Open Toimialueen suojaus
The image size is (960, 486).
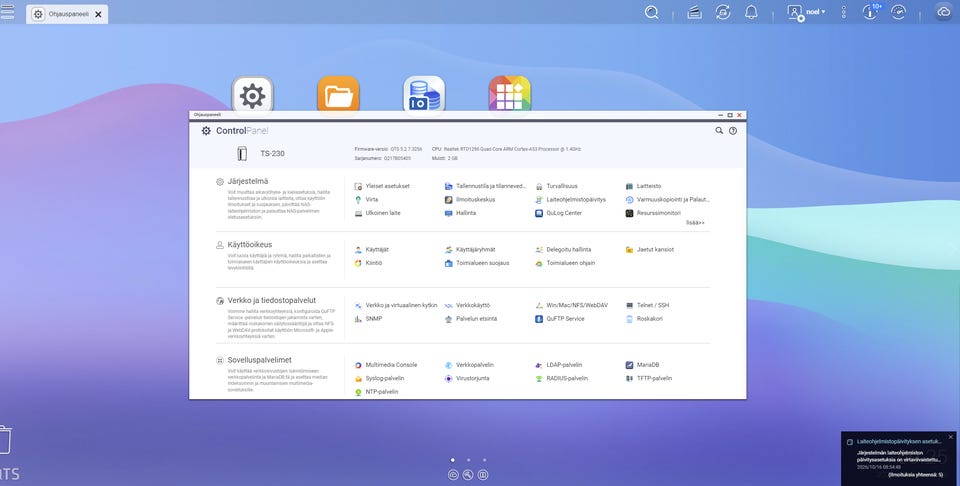pos(477,263)
